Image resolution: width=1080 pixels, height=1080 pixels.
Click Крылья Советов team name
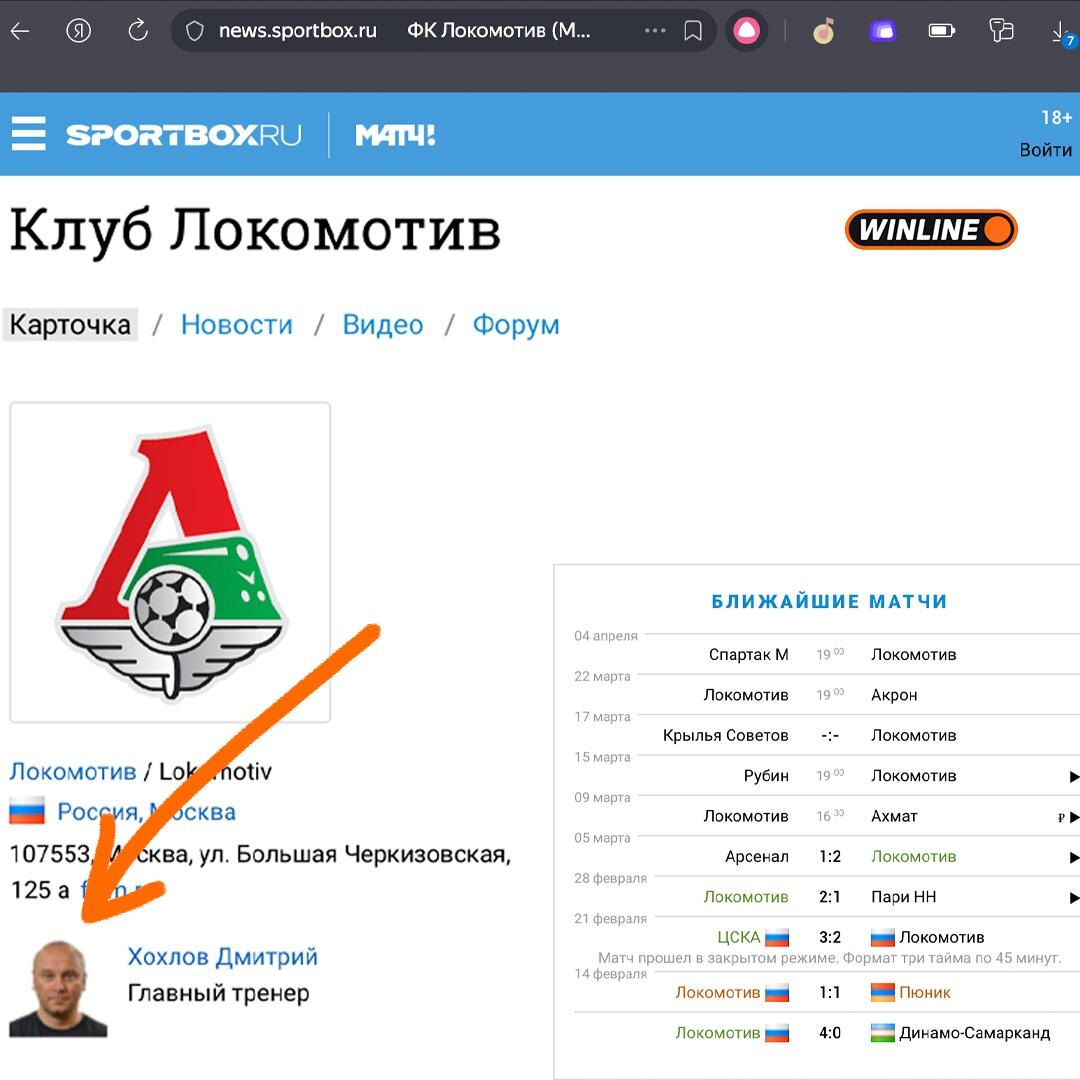(x=725, y=735)
